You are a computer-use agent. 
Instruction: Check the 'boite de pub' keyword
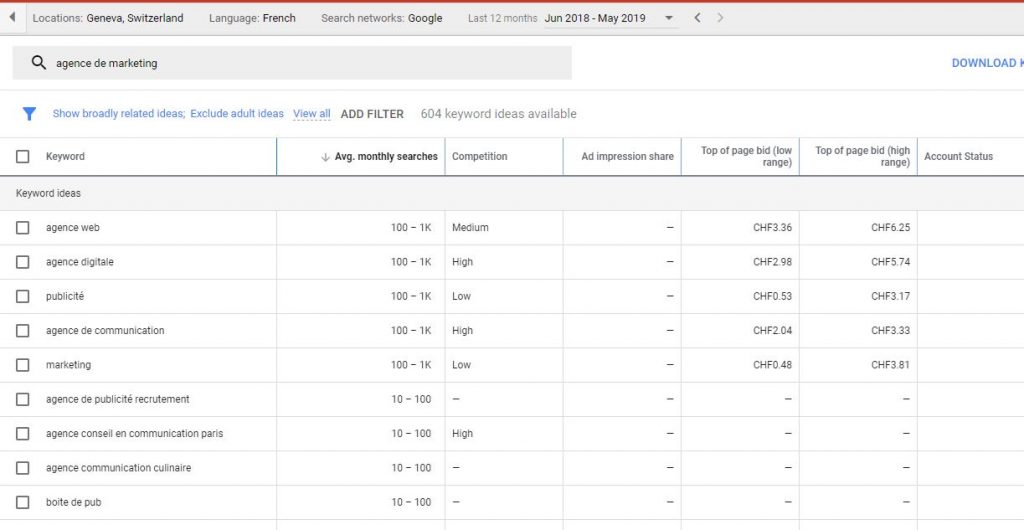[x=23, y=502]
